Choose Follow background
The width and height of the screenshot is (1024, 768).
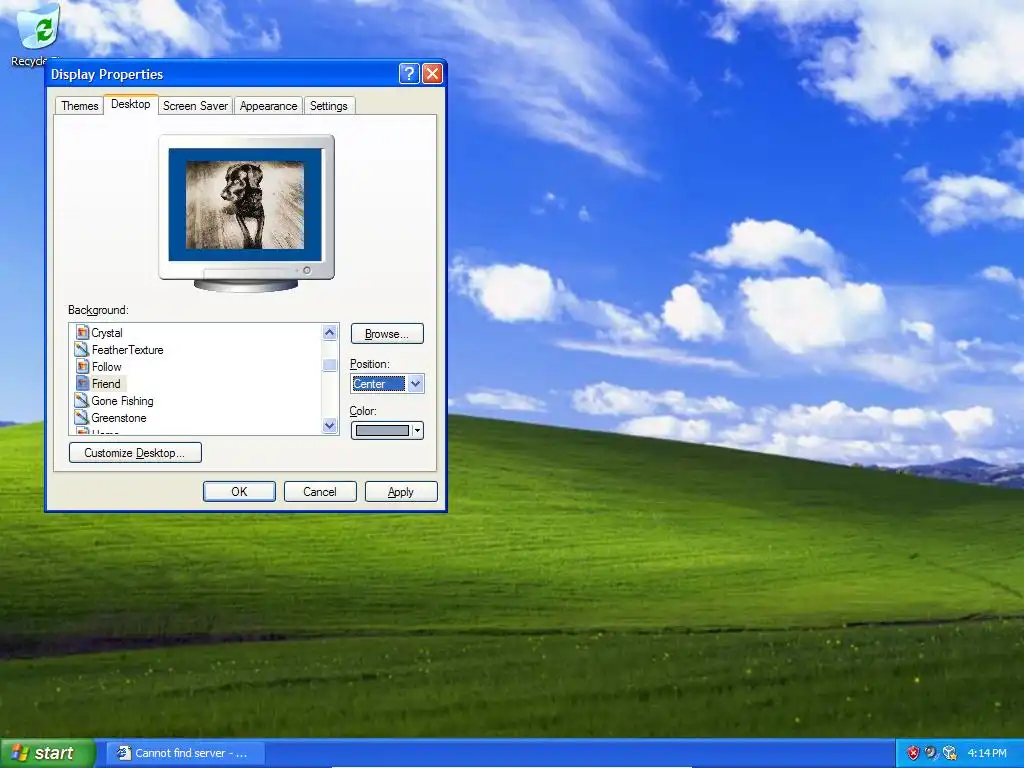click(x=106, y=366)
